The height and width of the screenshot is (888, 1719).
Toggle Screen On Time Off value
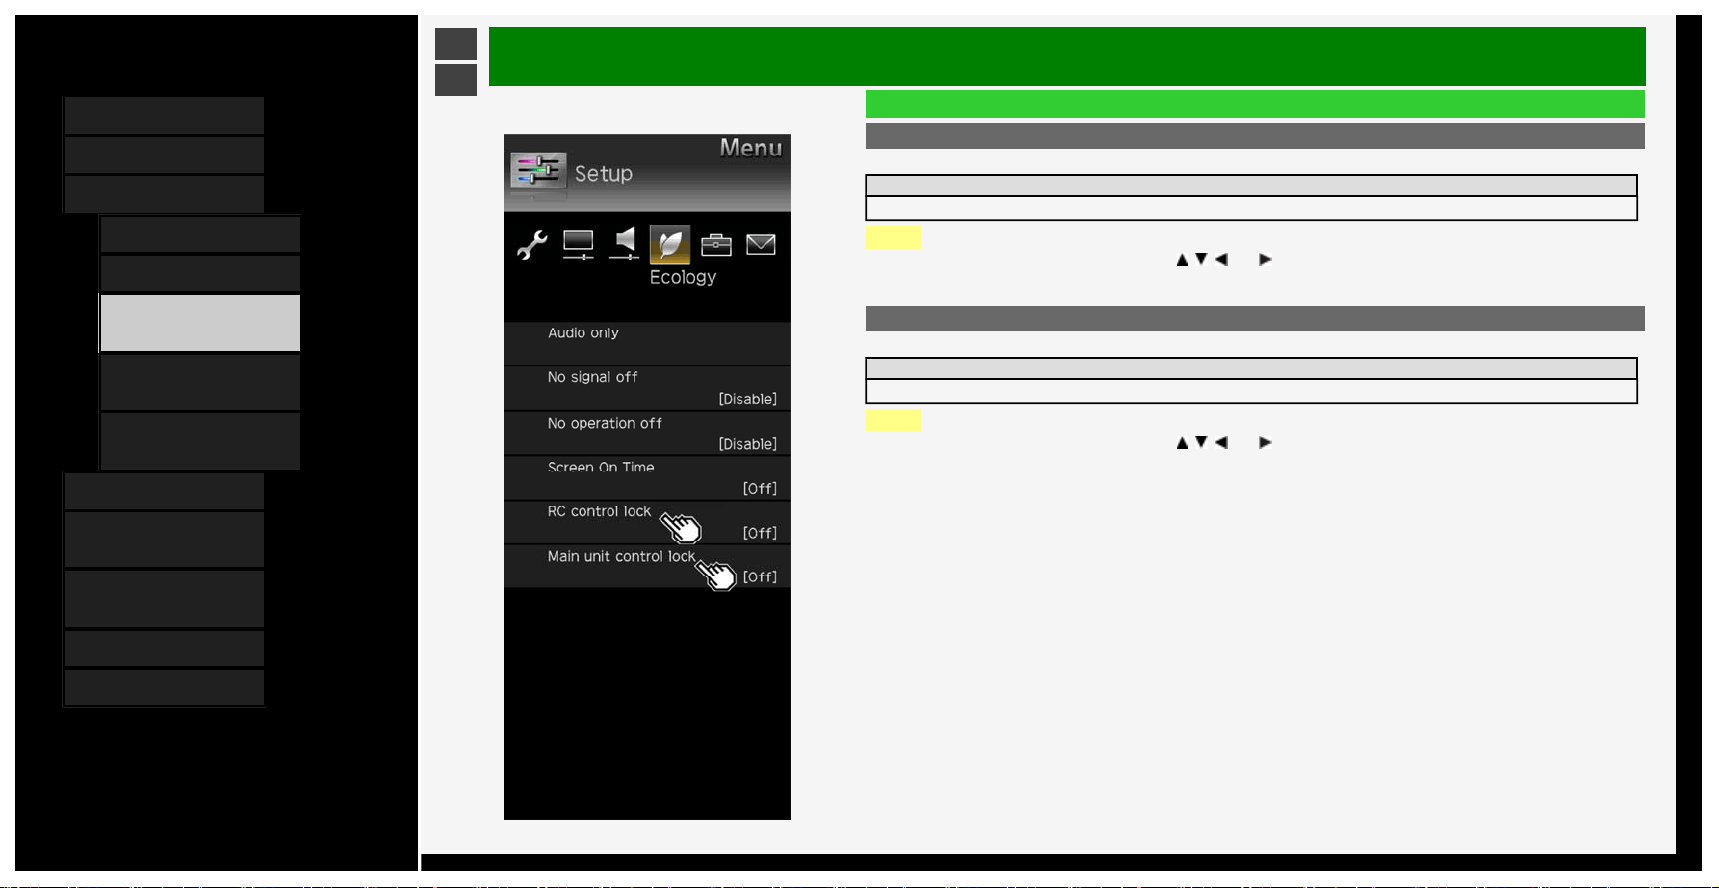[x=760, y=488]
